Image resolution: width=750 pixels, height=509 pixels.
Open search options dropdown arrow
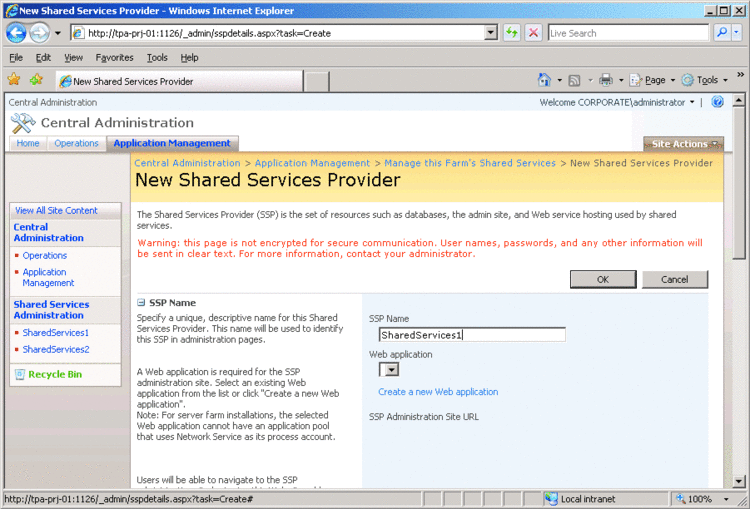pyautogui.click(x=736, y=33)
